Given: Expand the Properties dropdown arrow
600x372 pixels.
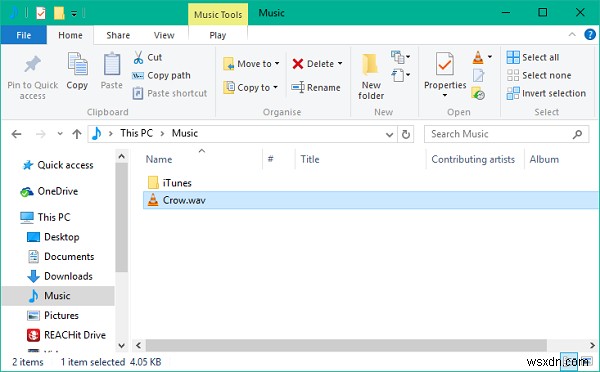Looking at the screenshot, I should (445, 95).
